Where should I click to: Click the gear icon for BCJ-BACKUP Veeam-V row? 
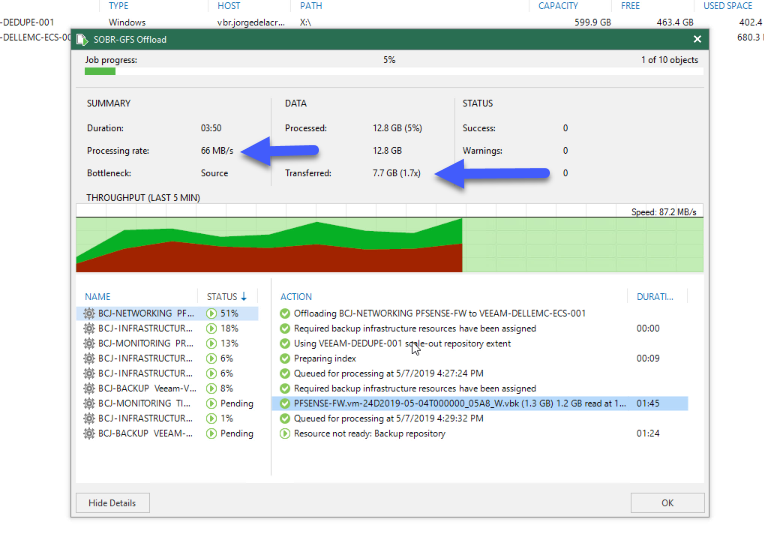(x=89, y=388)
